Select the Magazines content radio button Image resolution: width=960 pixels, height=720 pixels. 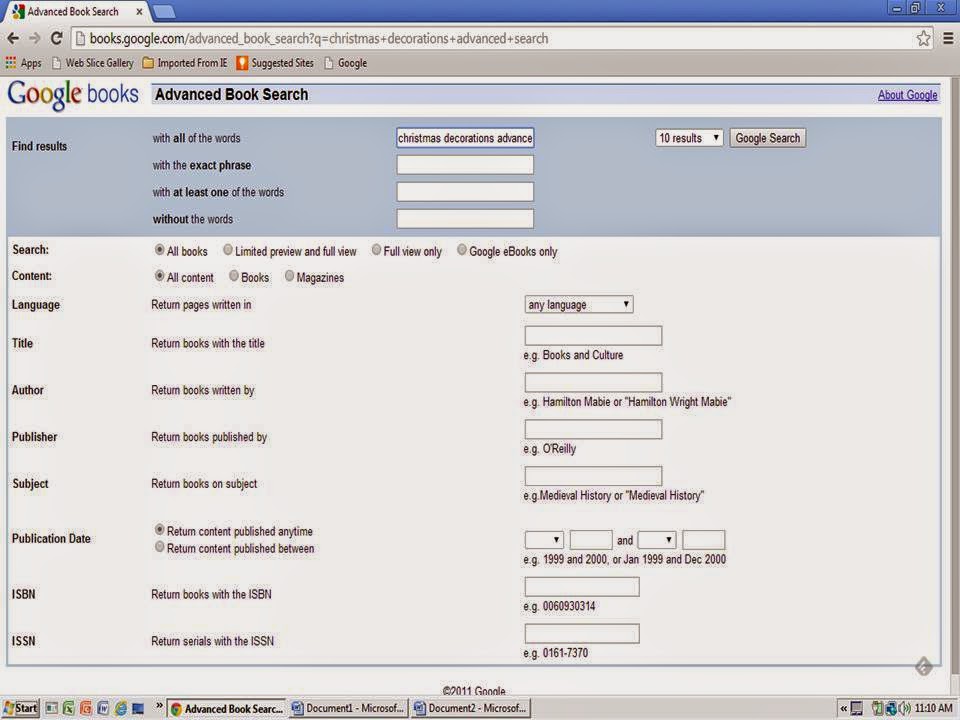tap(289, 276)
